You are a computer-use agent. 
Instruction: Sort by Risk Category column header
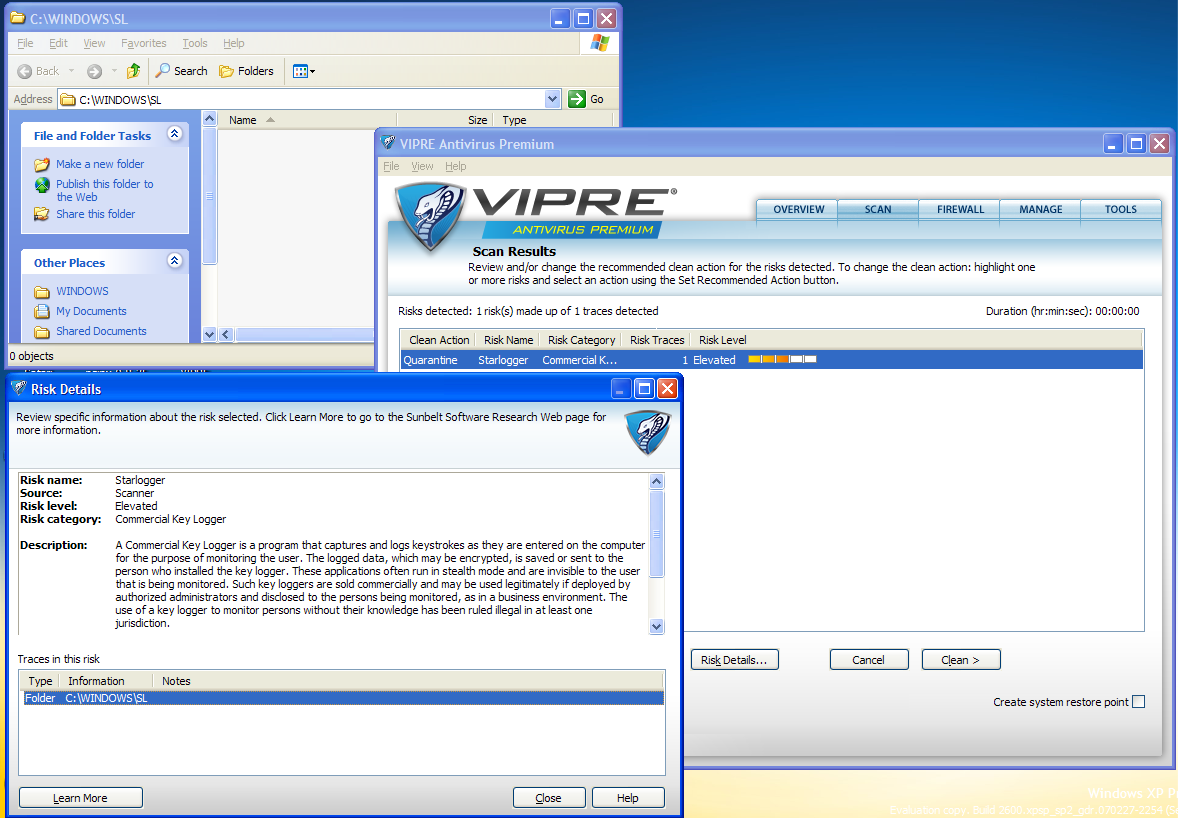pos(581,340)
